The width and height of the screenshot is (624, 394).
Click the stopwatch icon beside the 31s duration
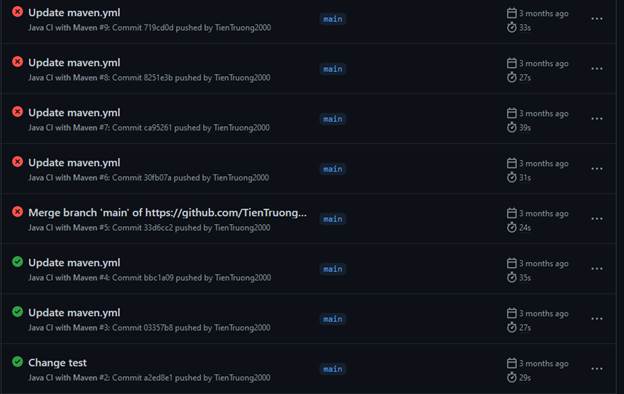tap(511, 177)
